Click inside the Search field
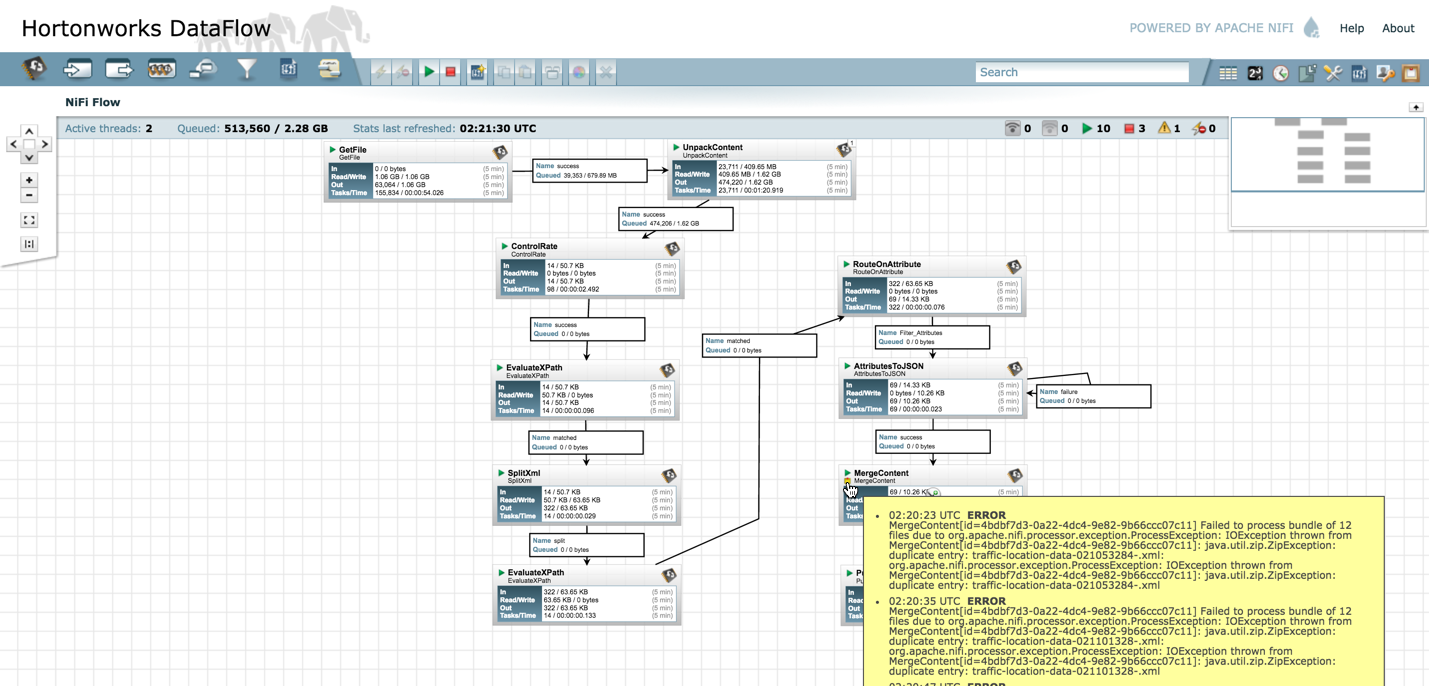This screenshot has height=686, width=1429. pos(1080,72)
